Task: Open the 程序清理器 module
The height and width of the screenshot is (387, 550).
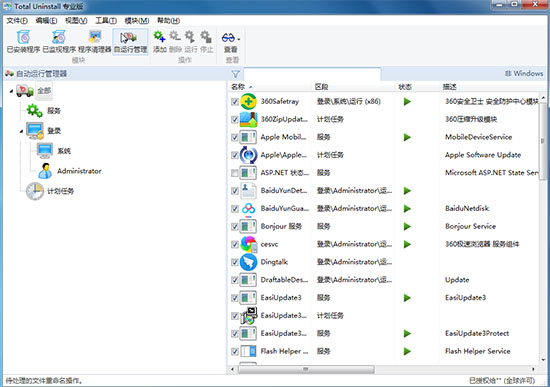Action: click(95, 41)
